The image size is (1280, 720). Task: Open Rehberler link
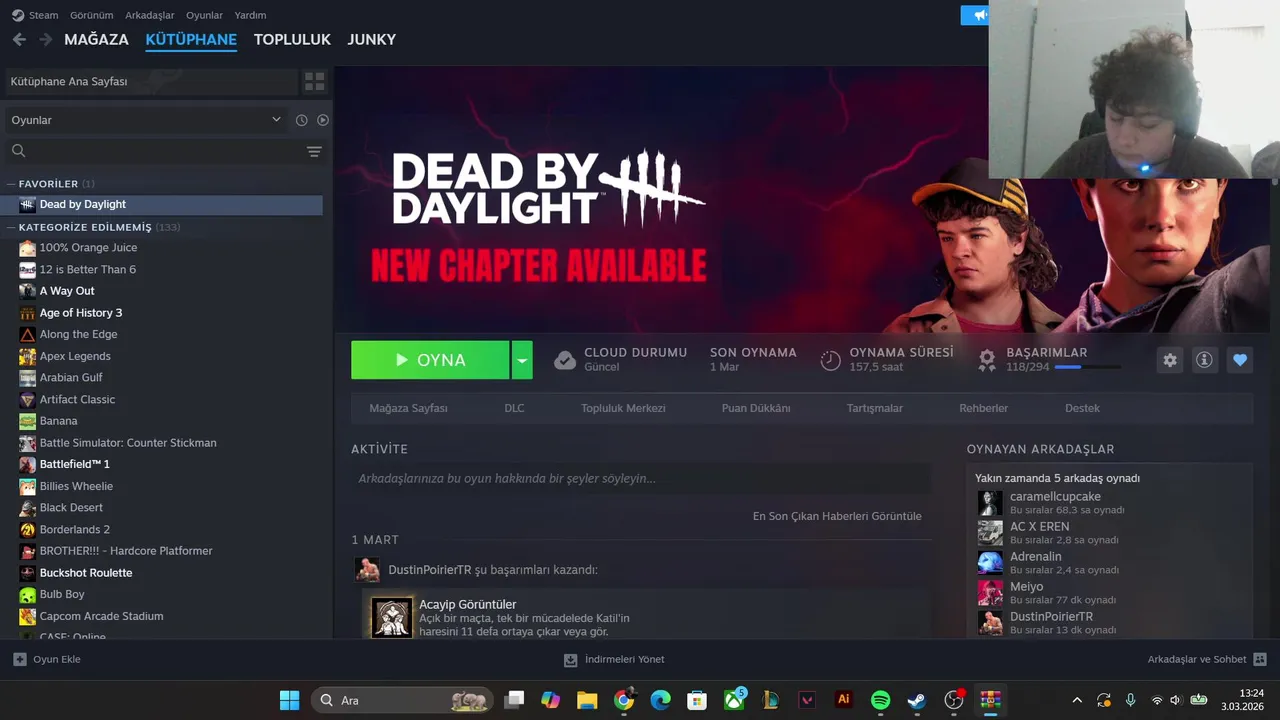click(983, 408)
